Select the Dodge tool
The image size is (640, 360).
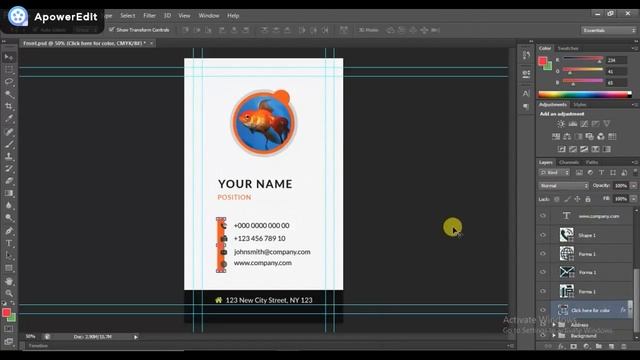9,218
